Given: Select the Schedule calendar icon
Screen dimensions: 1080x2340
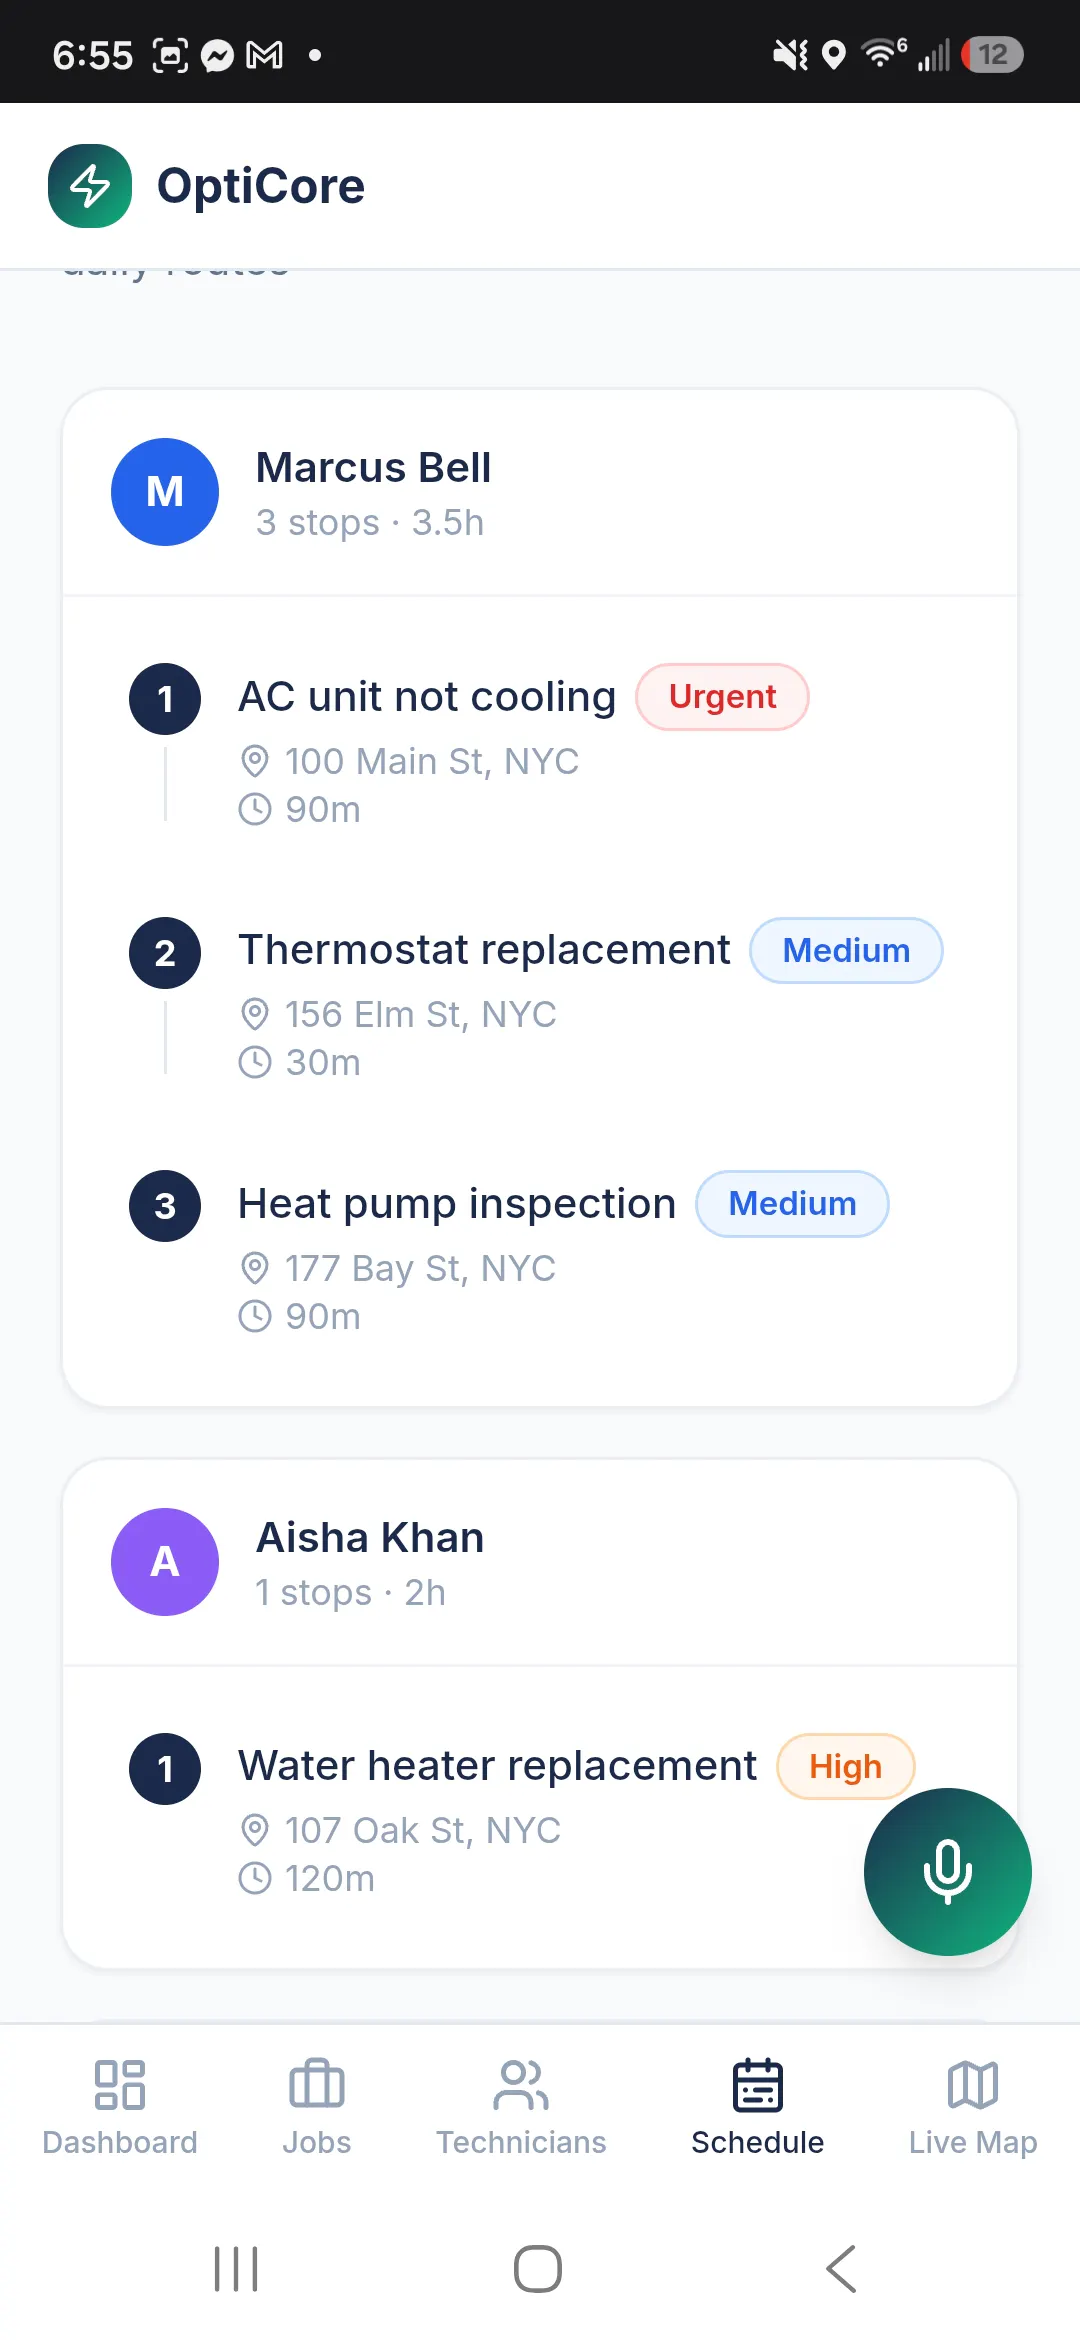Looking at the screenshot, I should [x=758, y=2085].
